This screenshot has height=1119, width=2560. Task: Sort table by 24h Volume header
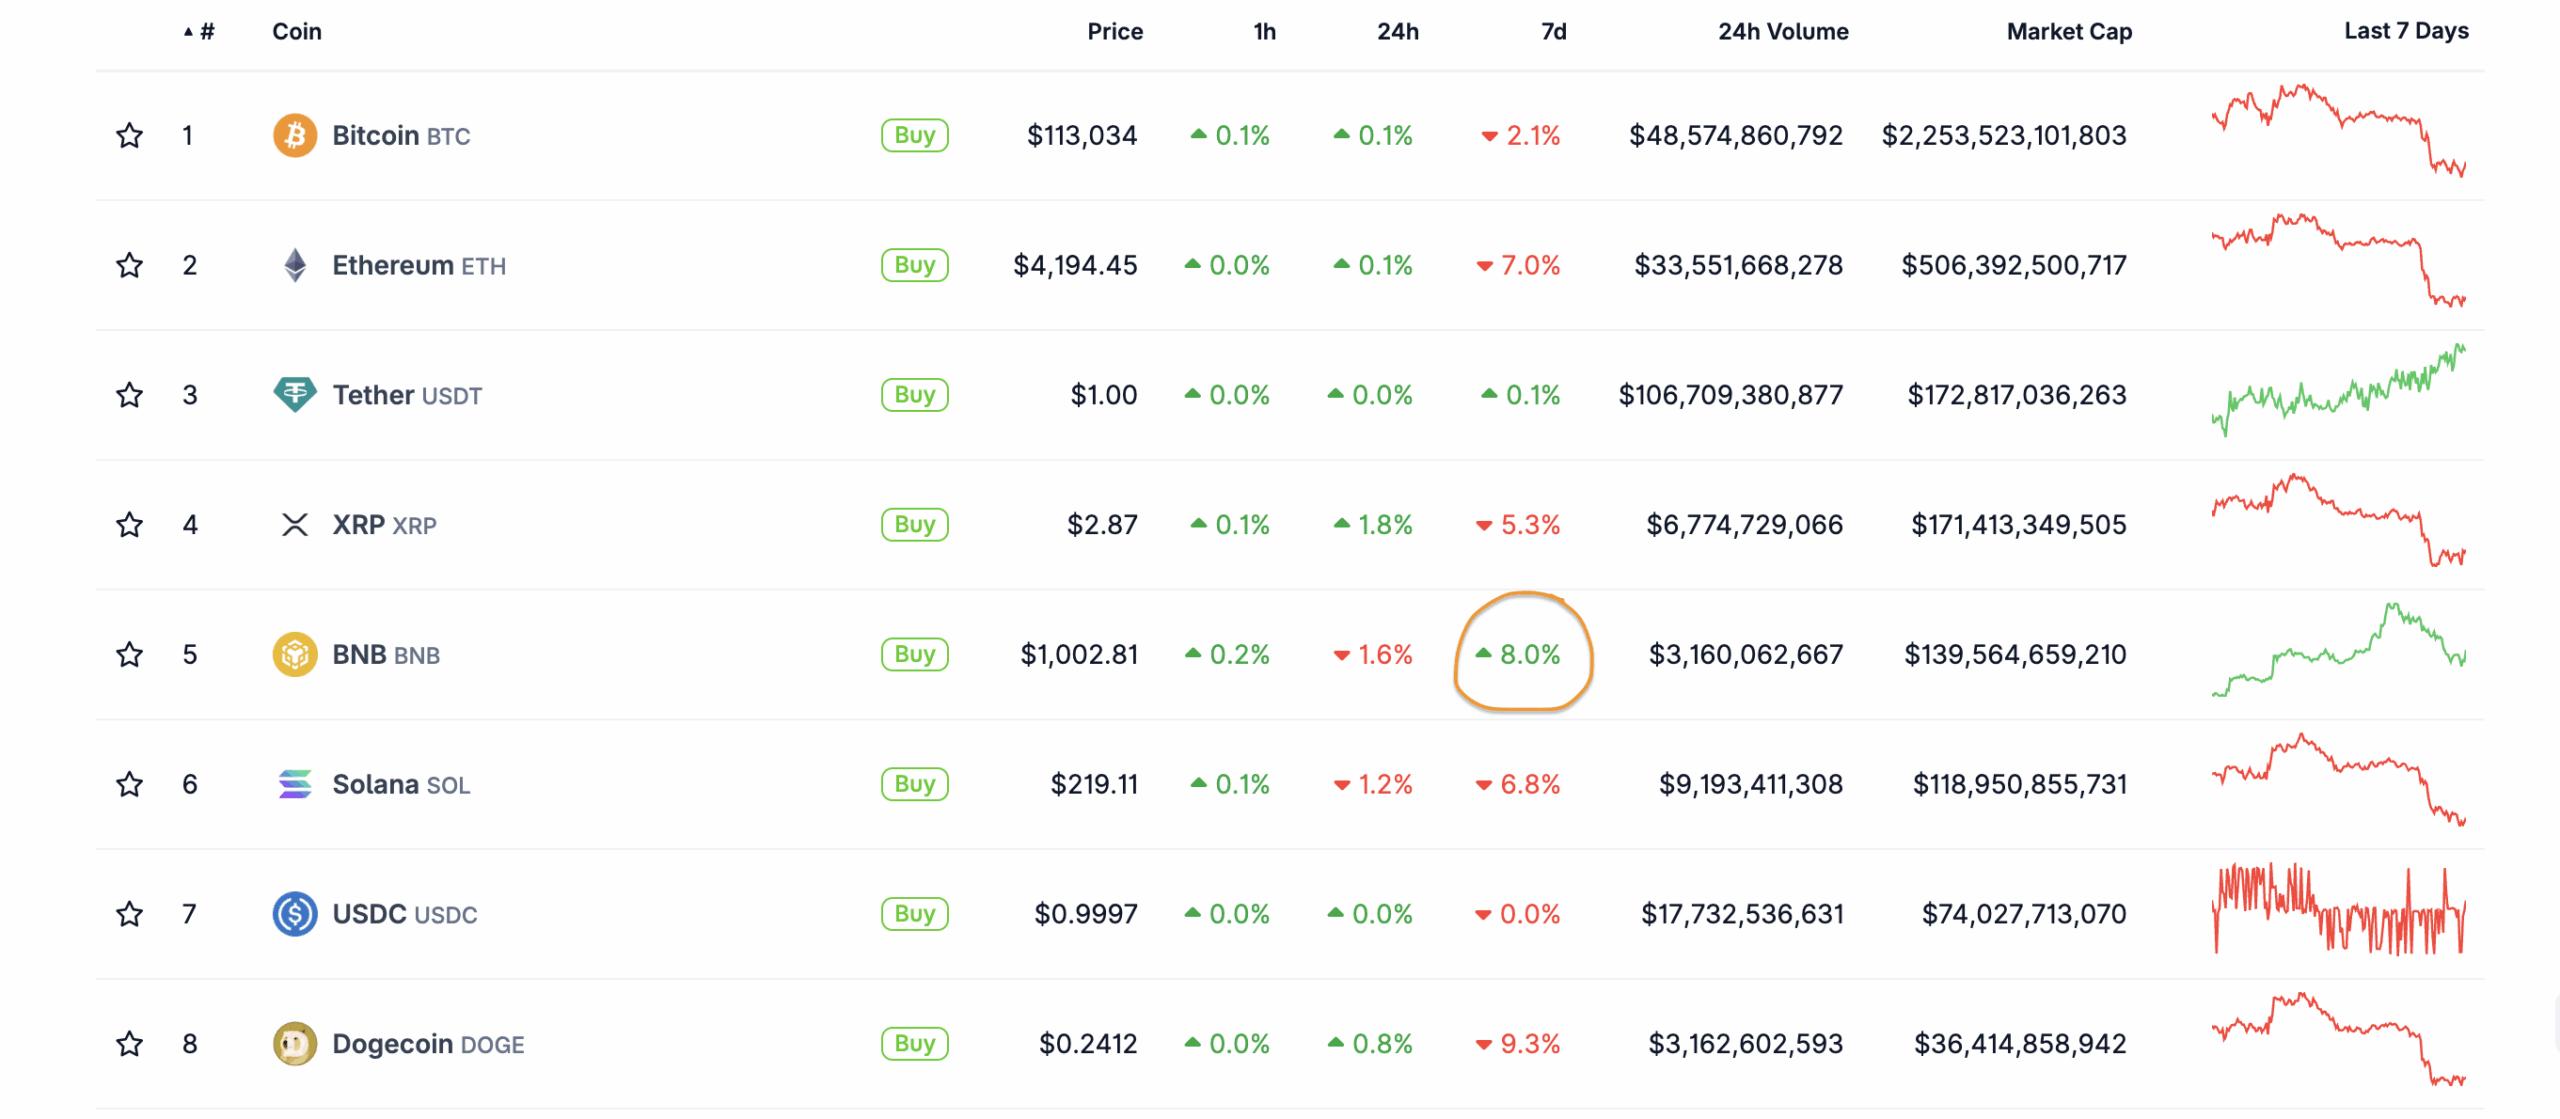1783,32
